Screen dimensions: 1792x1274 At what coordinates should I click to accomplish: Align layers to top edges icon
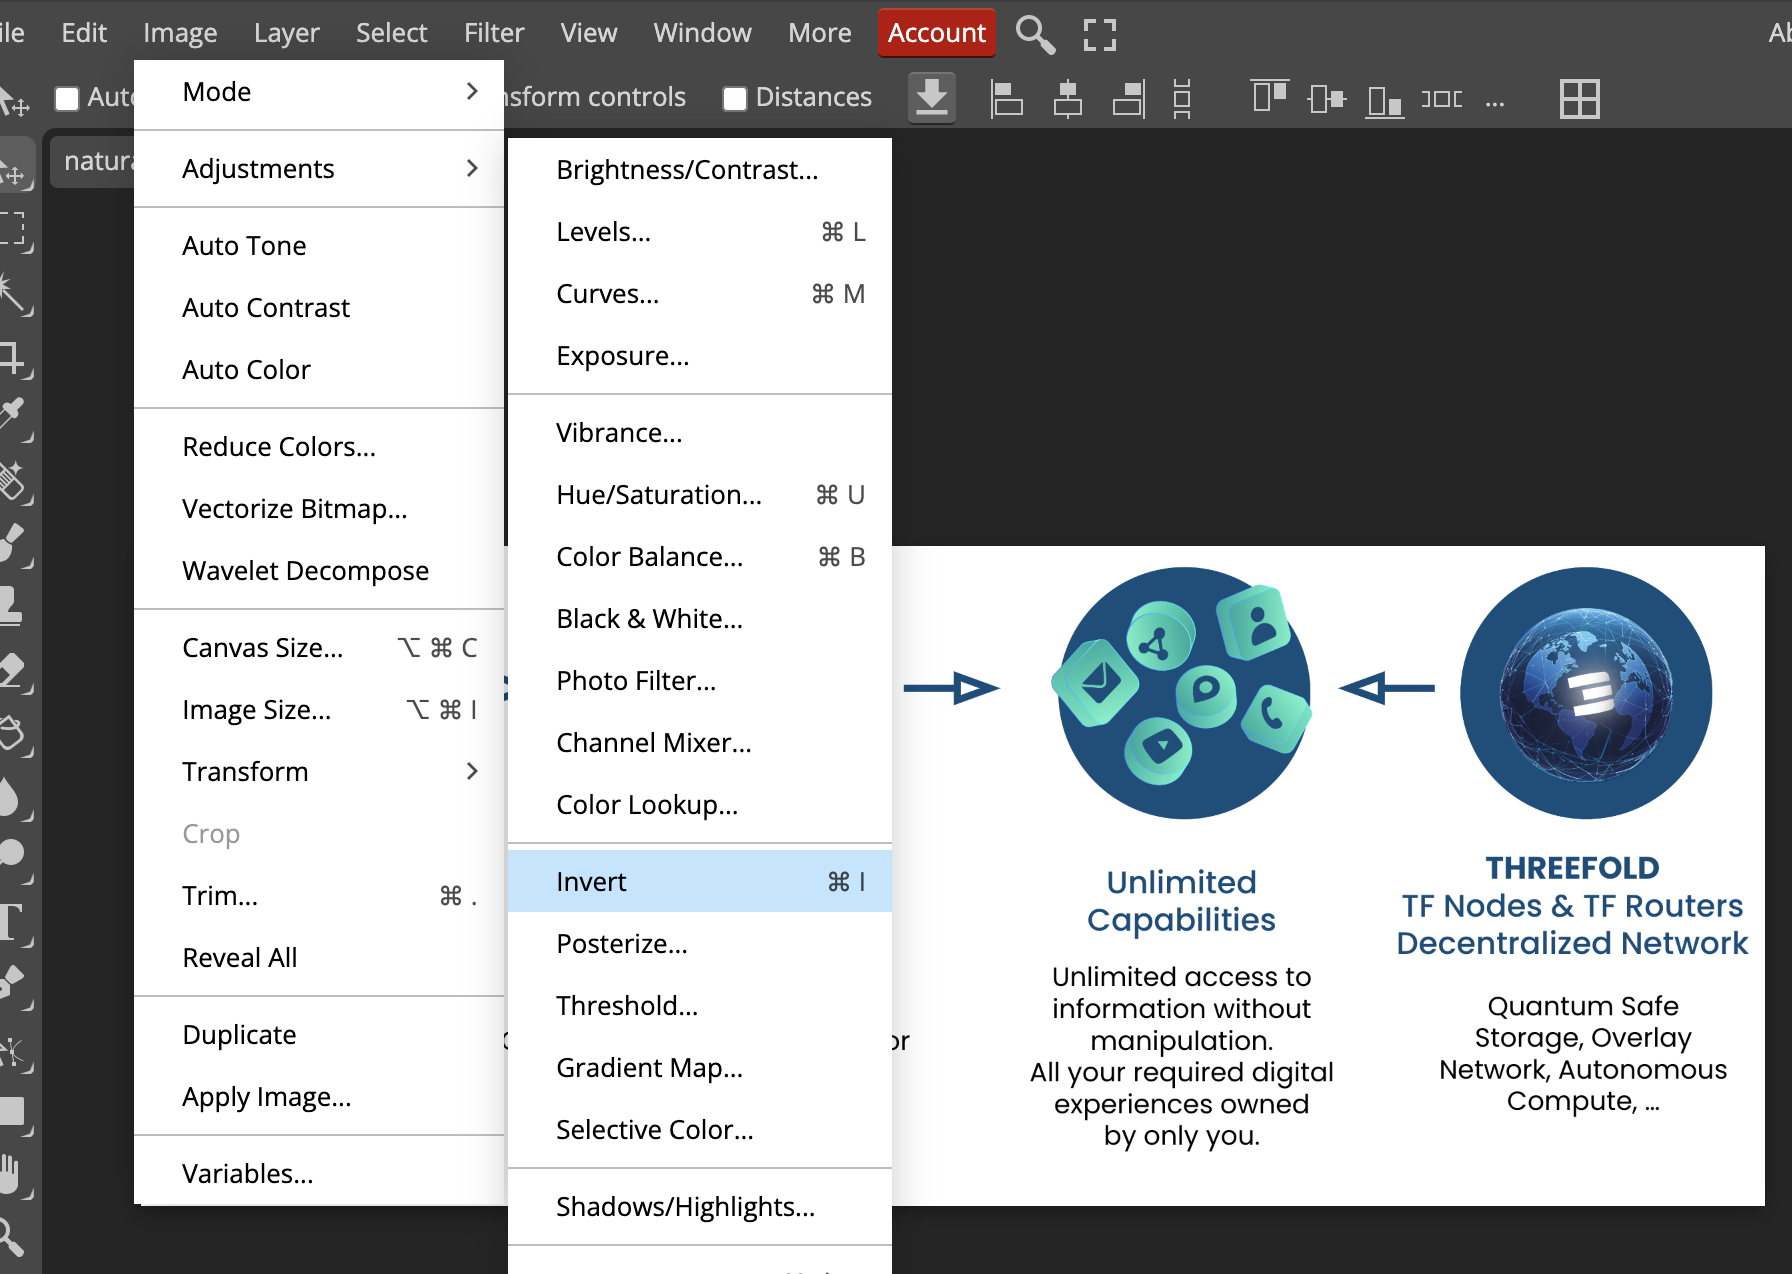click(x=1269, y=97)
